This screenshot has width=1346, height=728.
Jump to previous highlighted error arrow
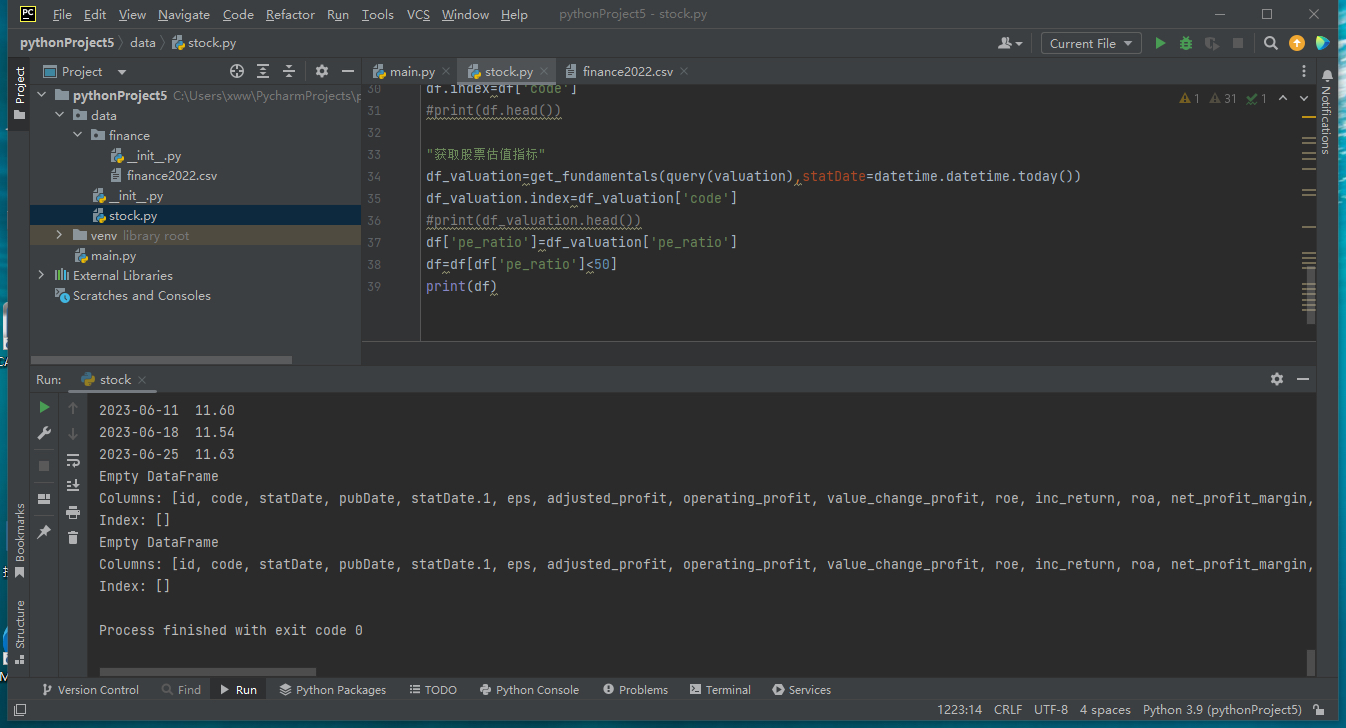[x=1283, y=98]
